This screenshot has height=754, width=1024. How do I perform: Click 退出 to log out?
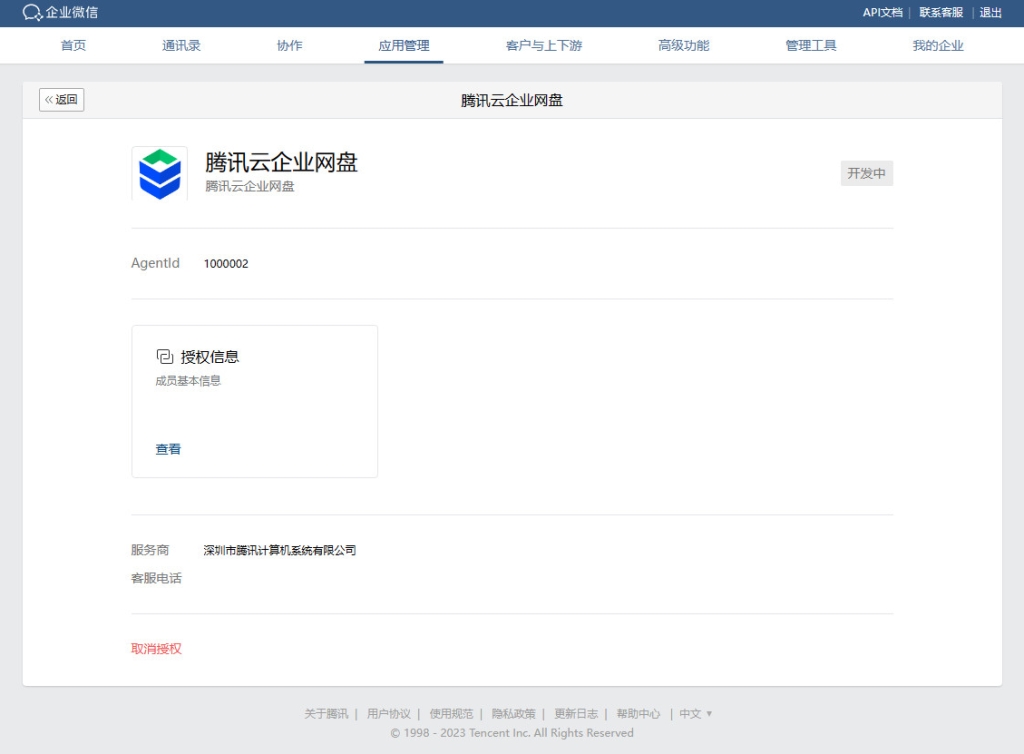[x=990, y=12]
